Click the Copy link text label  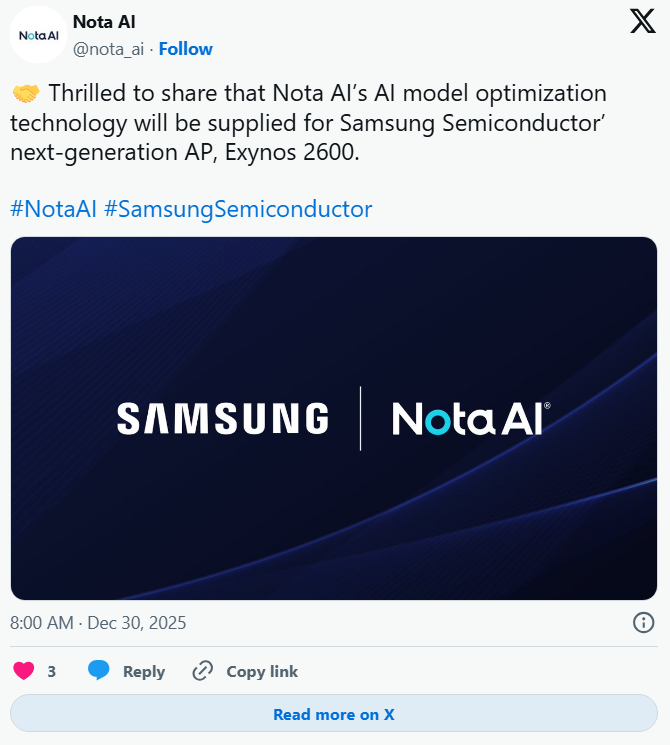(262, 672)
